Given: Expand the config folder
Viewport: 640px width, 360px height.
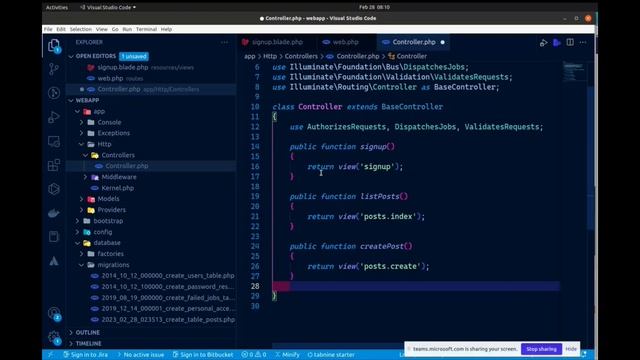Looking at the screenshot, I should coord(78,232).
